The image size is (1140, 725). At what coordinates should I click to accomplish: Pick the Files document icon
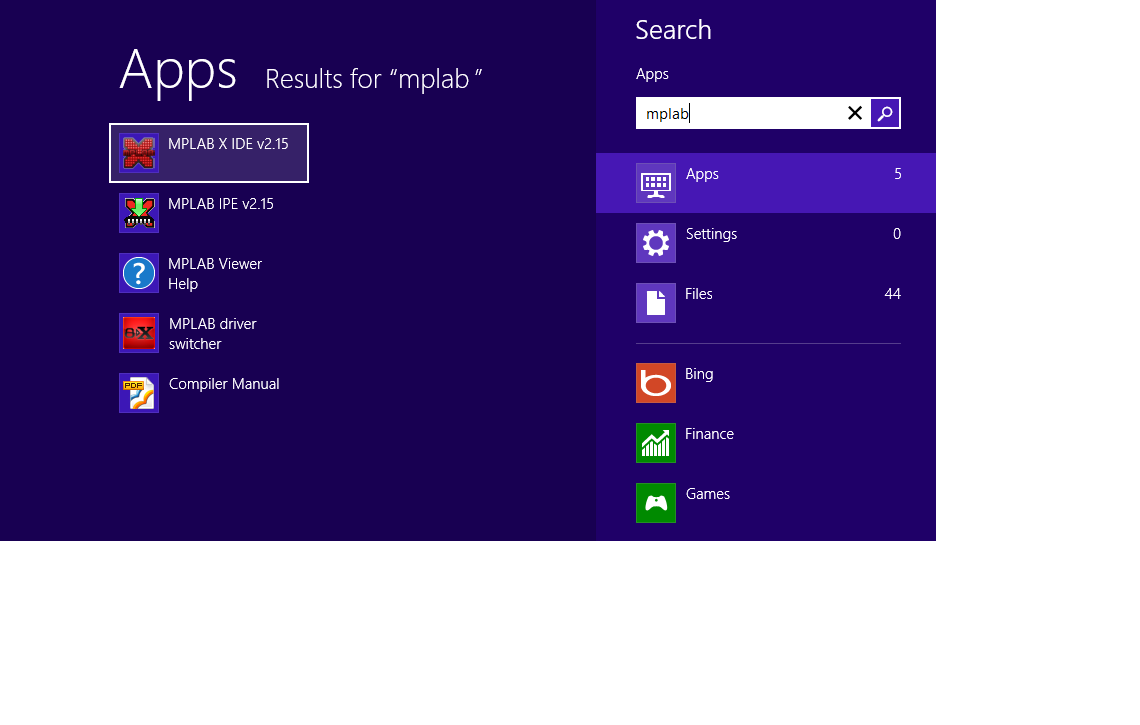[656, 303]
